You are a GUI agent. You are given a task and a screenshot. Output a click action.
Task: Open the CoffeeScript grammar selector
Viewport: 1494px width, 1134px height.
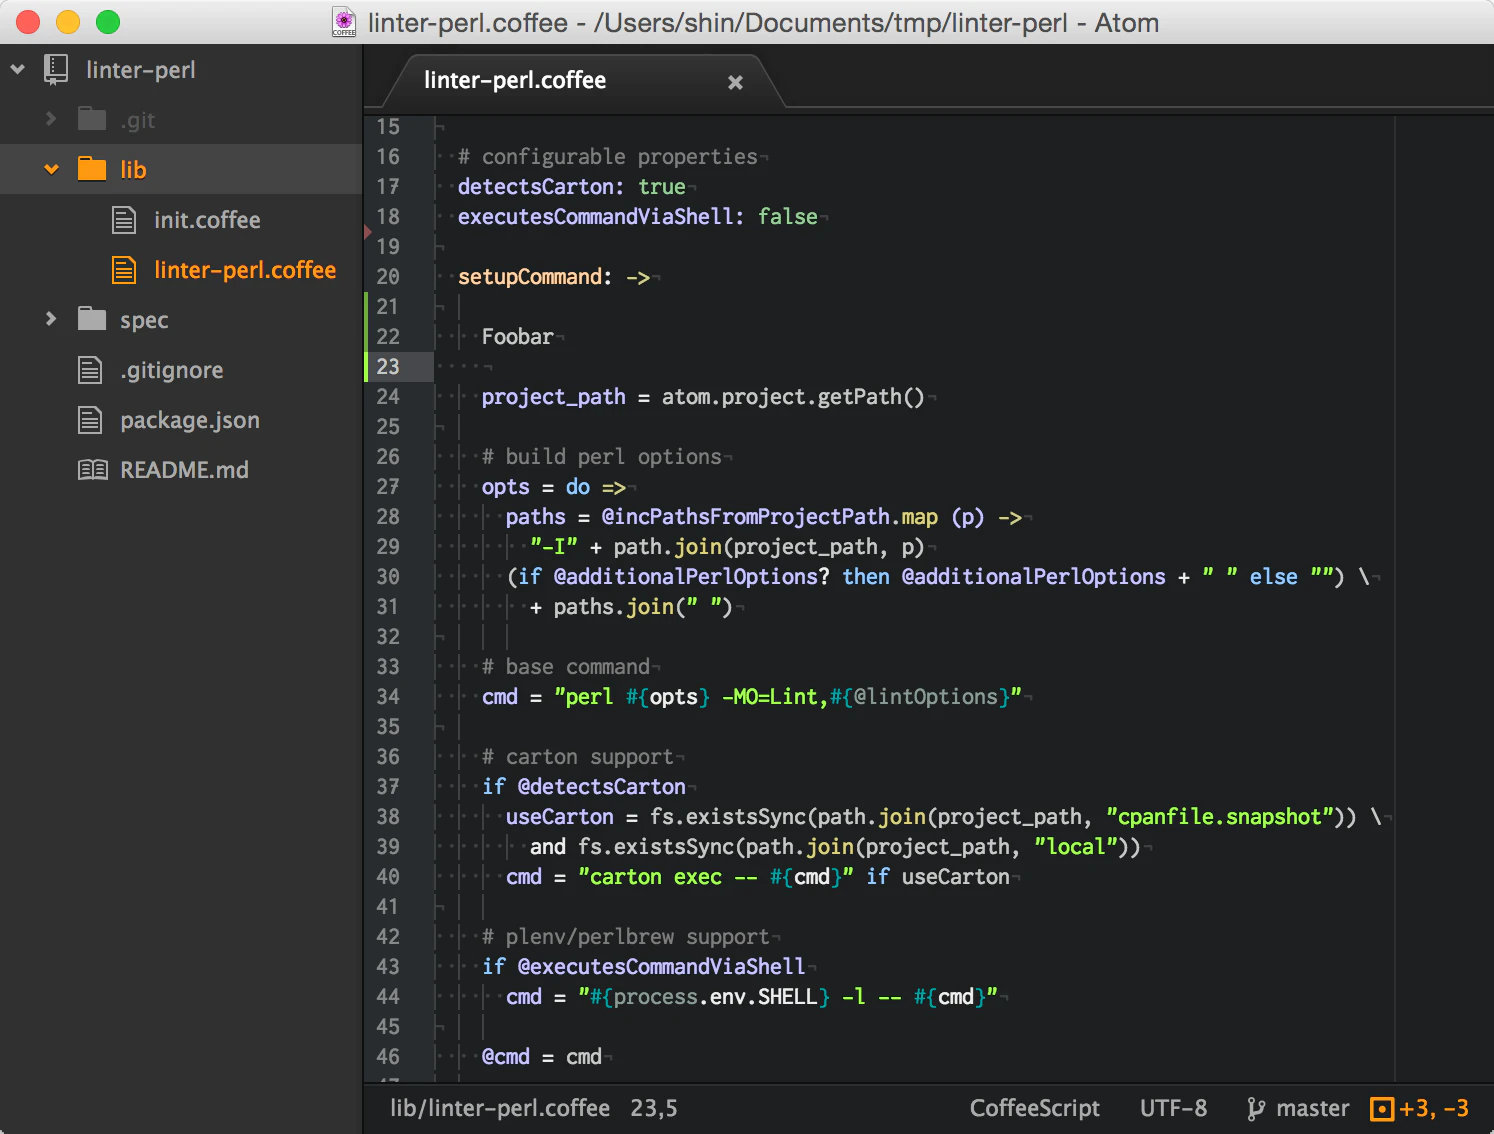coord(1035,1108)
